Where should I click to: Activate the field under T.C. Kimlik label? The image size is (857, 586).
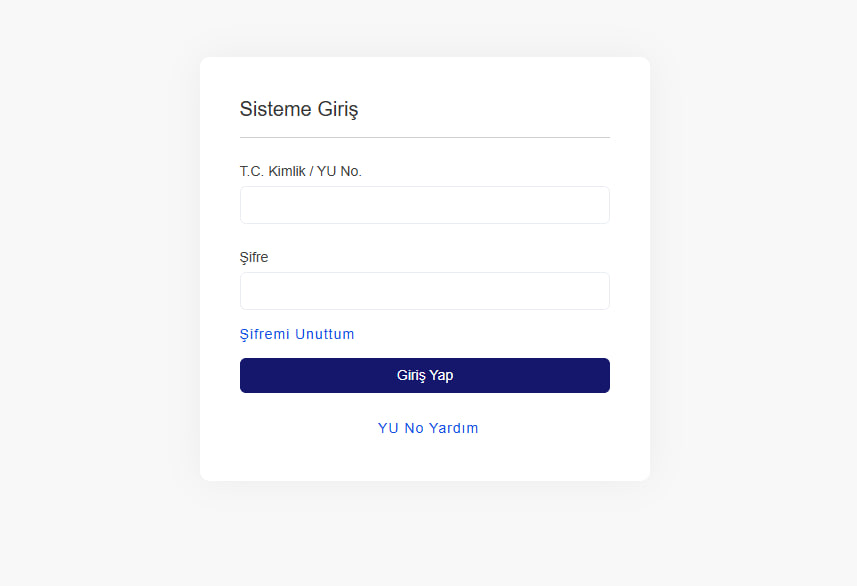coord(424,205)
